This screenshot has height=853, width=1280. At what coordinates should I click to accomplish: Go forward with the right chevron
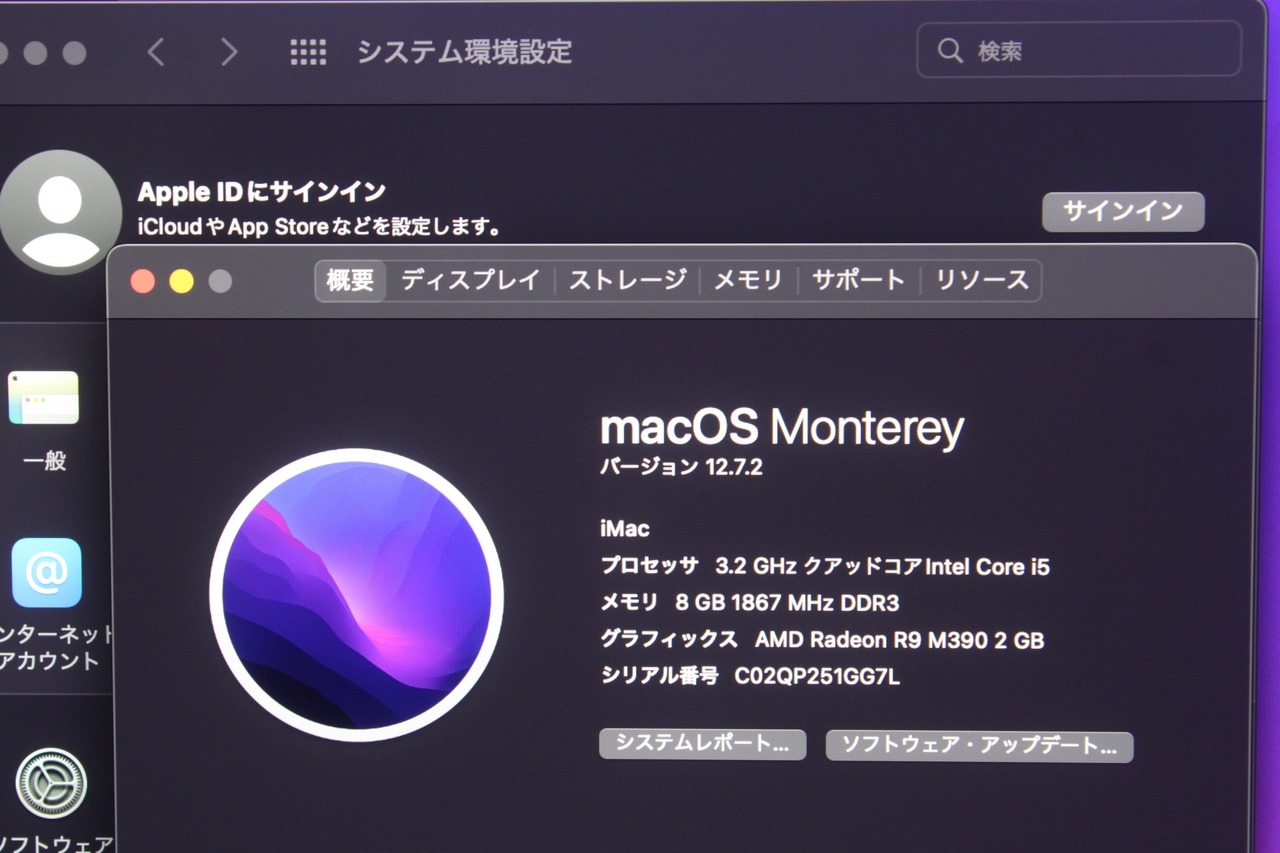(229, 52)
